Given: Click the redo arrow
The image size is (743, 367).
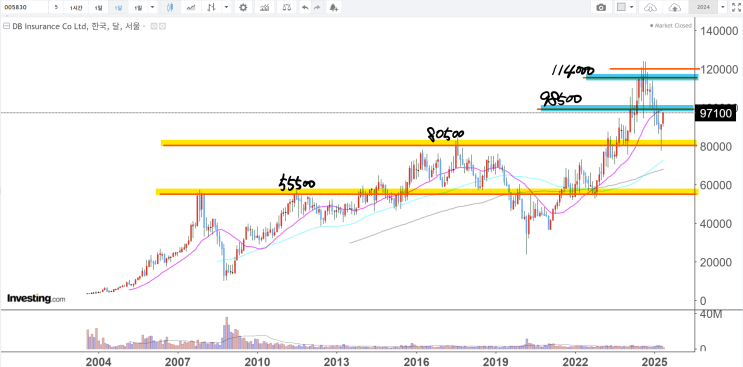Looking at the screenshot, I should coord(317,8).
